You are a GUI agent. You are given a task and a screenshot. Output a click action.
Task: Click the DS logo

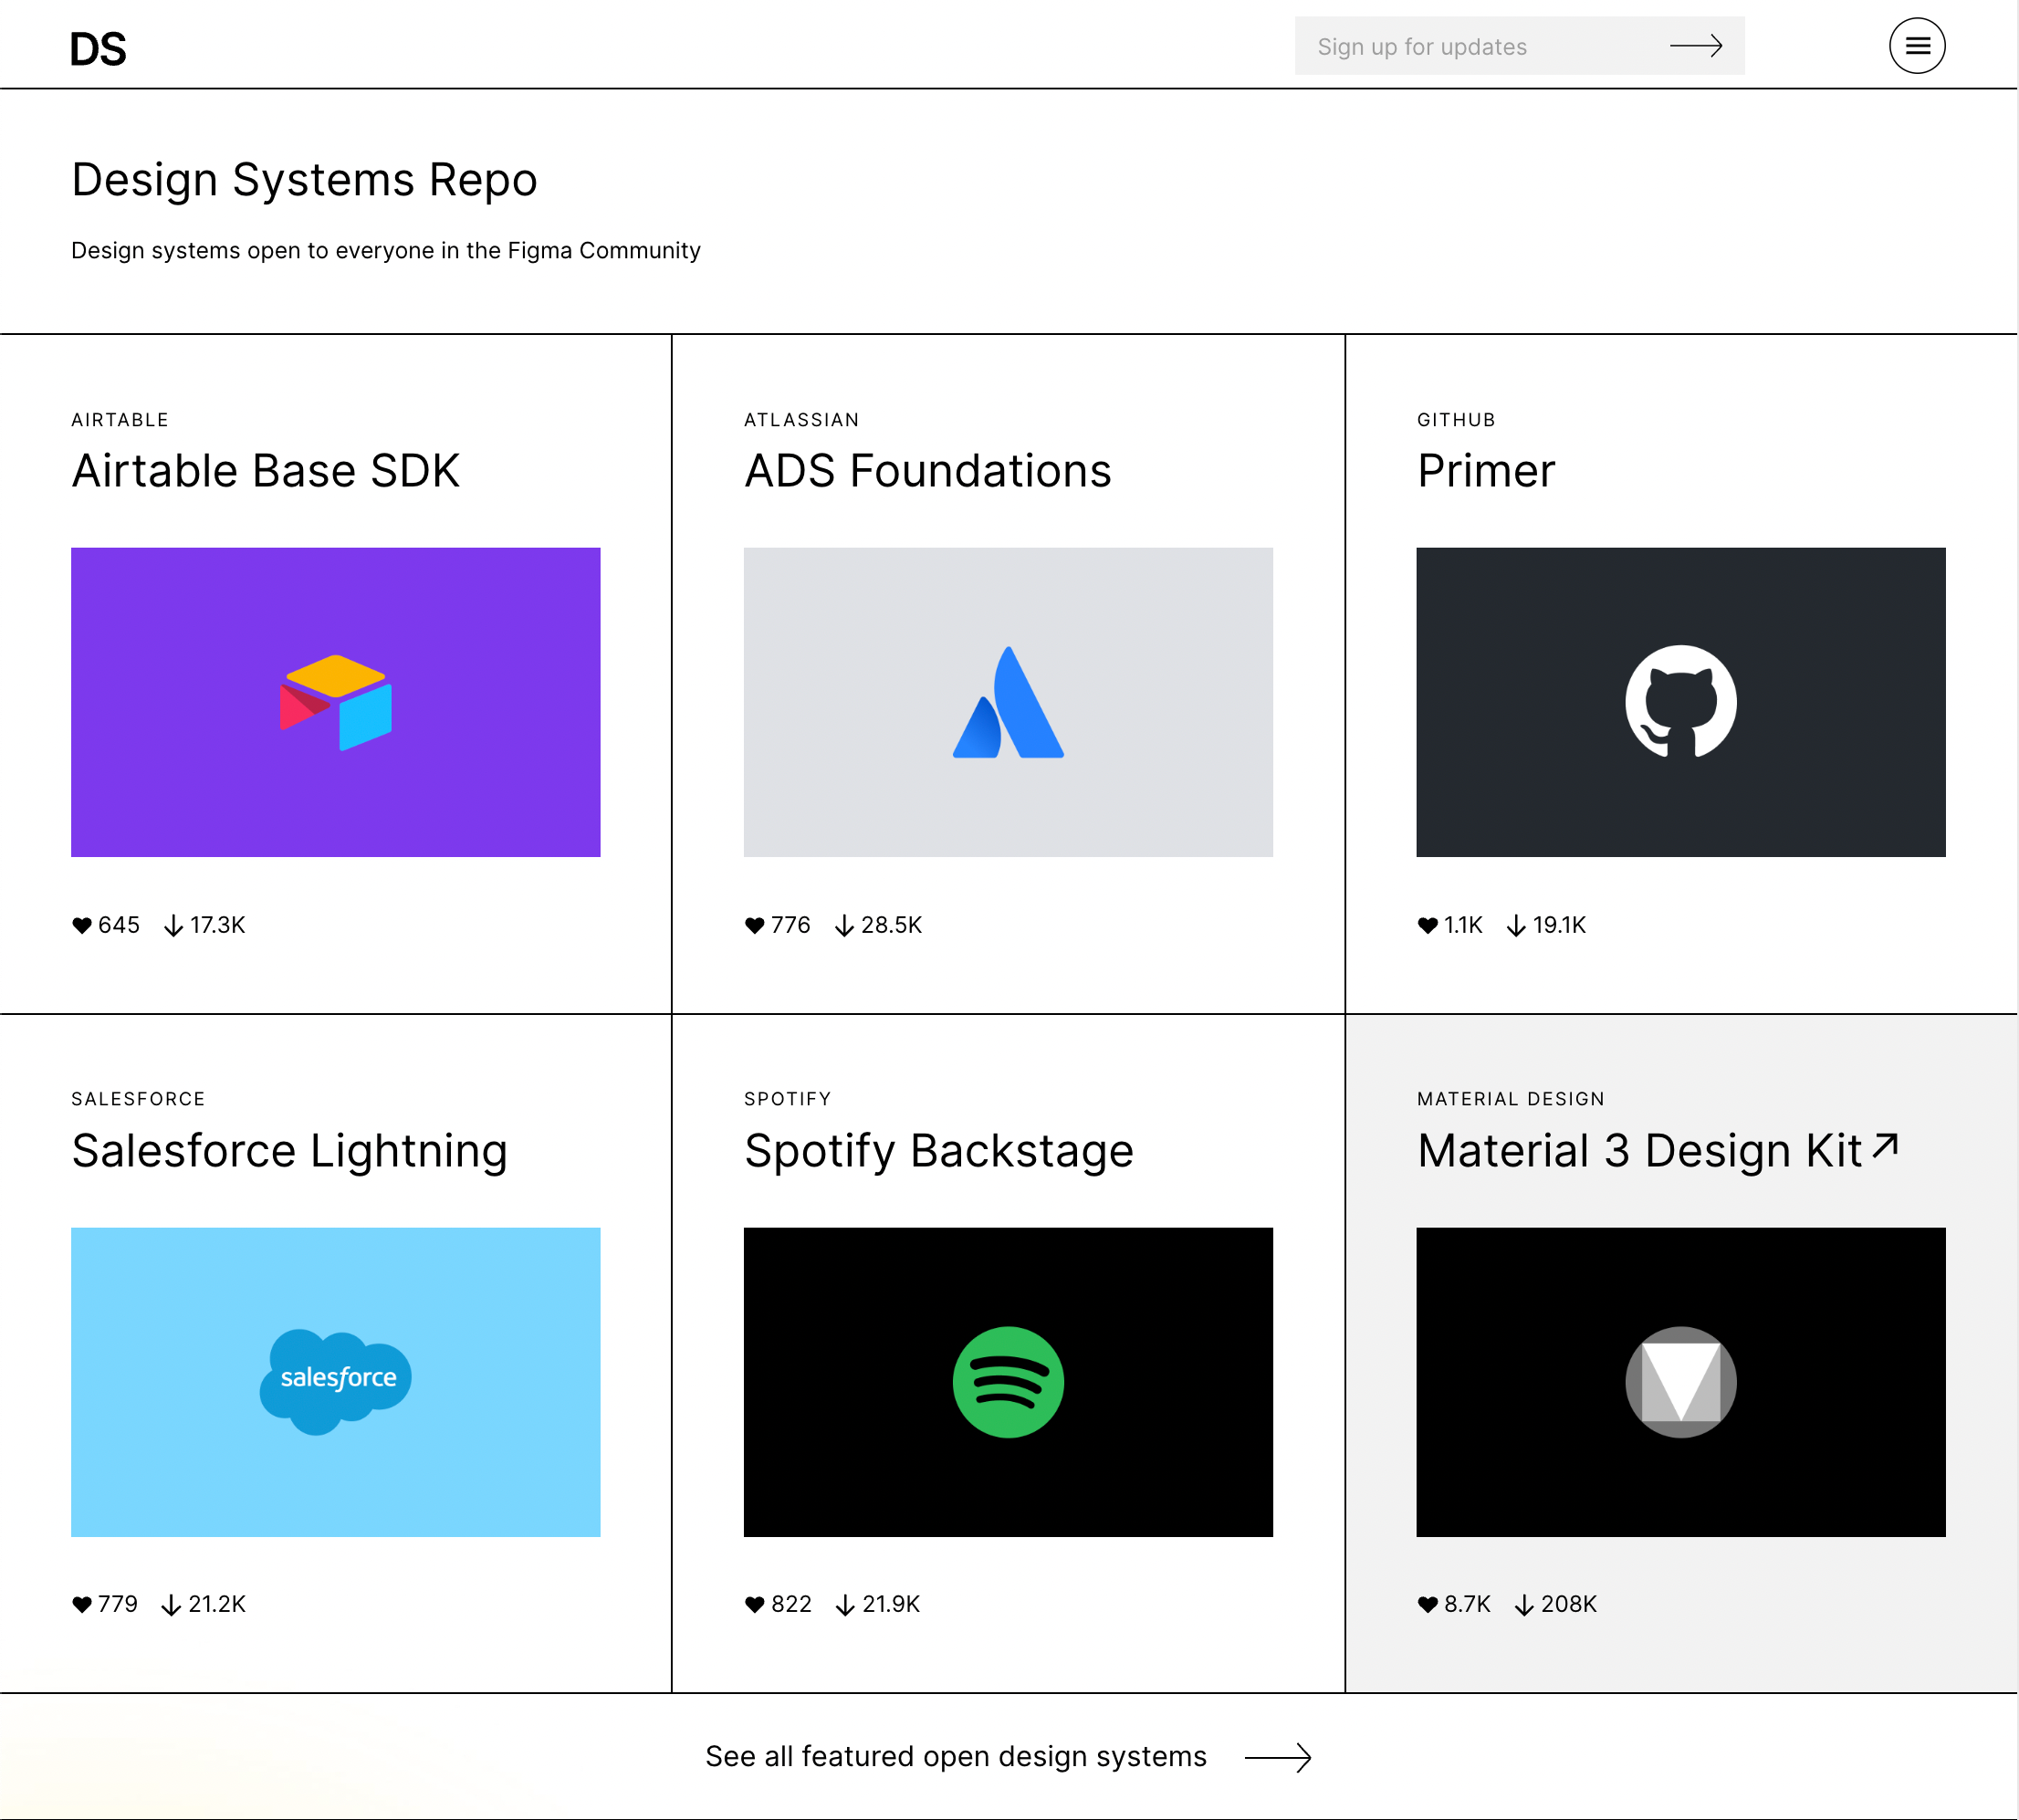coord(98,49)
